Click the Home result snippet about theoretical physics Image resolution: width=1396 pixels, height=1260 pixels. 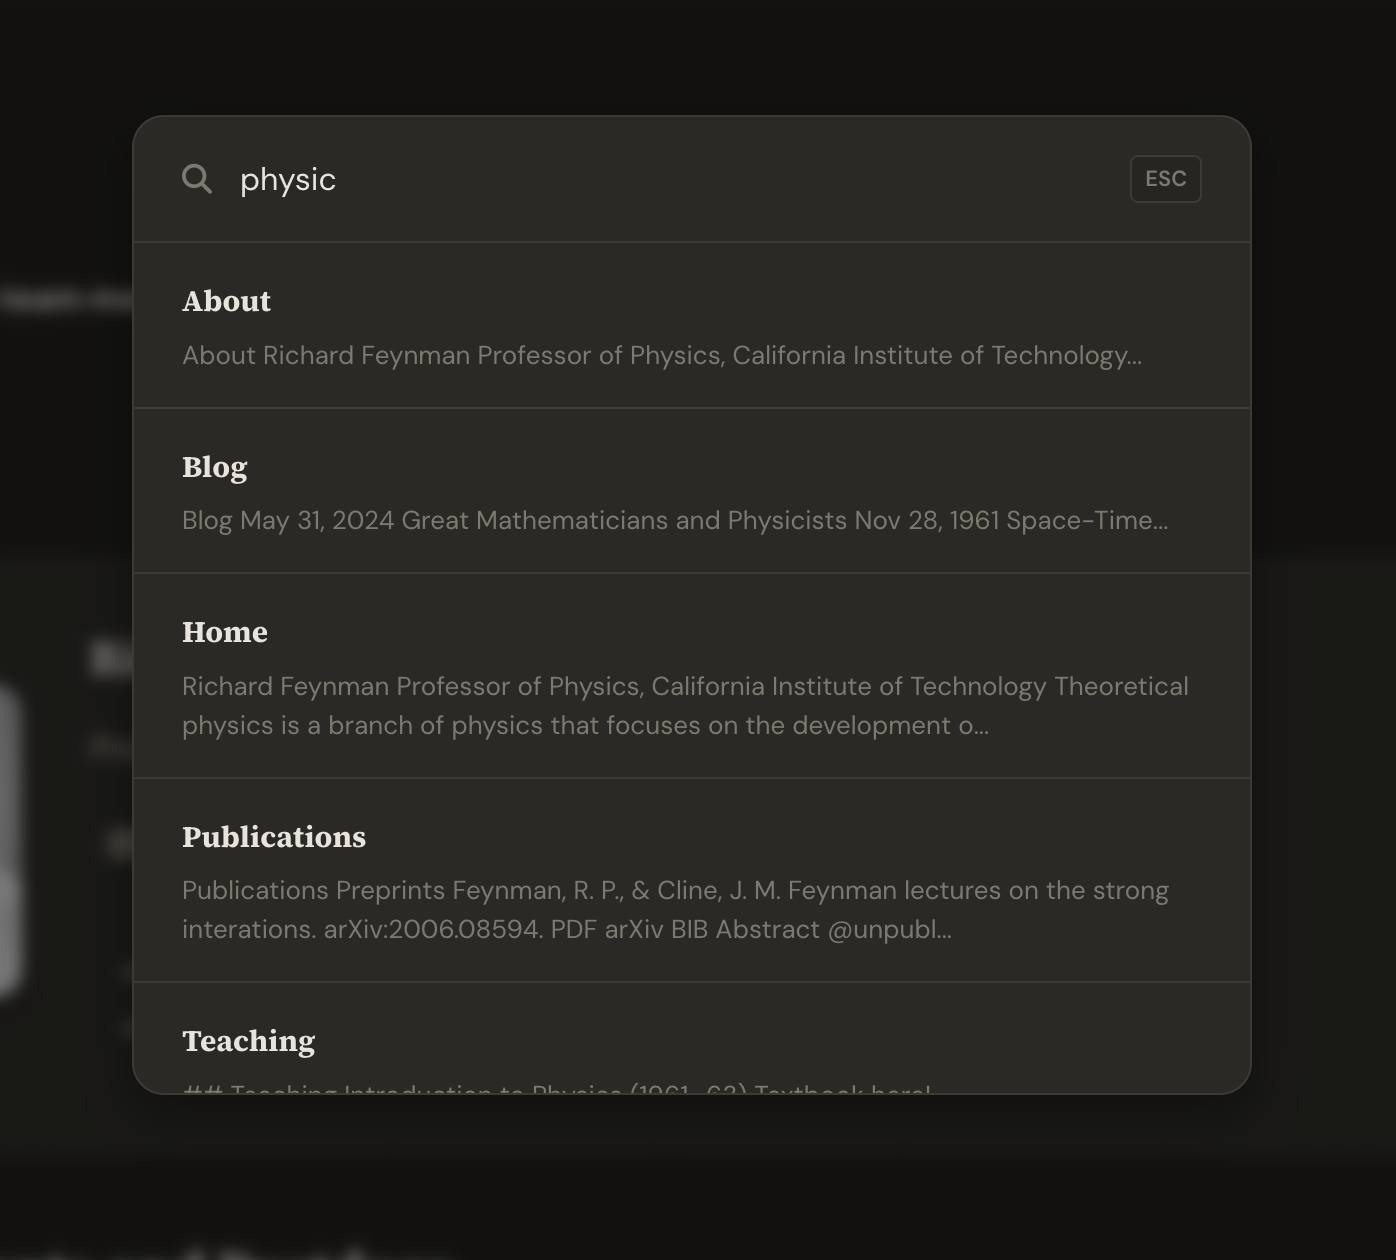pyautogui.click(x=685, y=706)
